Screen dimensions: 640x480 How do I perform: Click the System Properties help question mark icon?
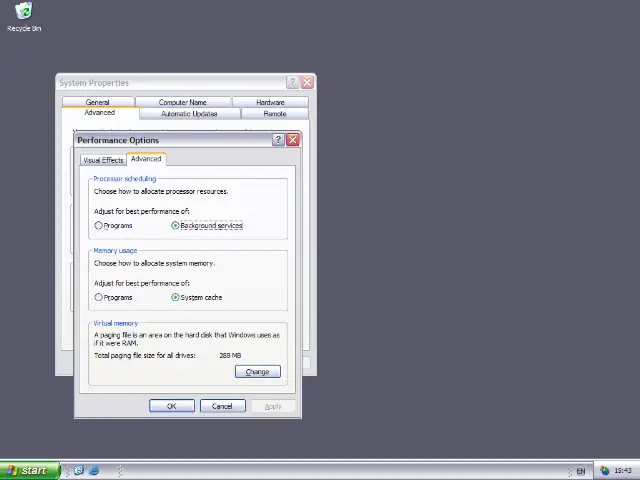[x=292, y=83]
